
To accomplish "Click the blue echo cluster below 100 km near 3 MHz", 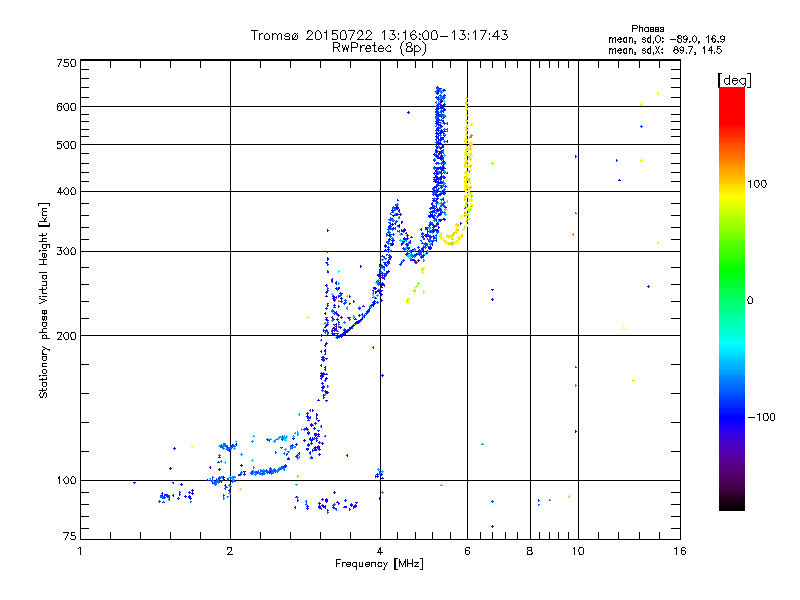I will pos(327,505).
